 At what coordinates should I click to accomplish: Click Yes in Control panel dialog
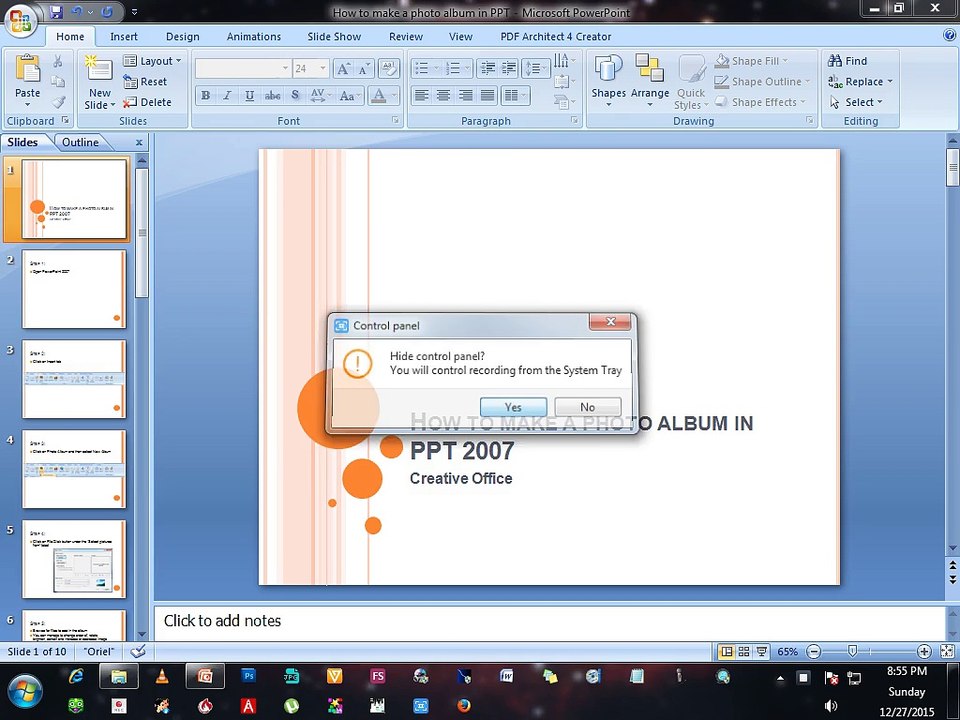513,407
